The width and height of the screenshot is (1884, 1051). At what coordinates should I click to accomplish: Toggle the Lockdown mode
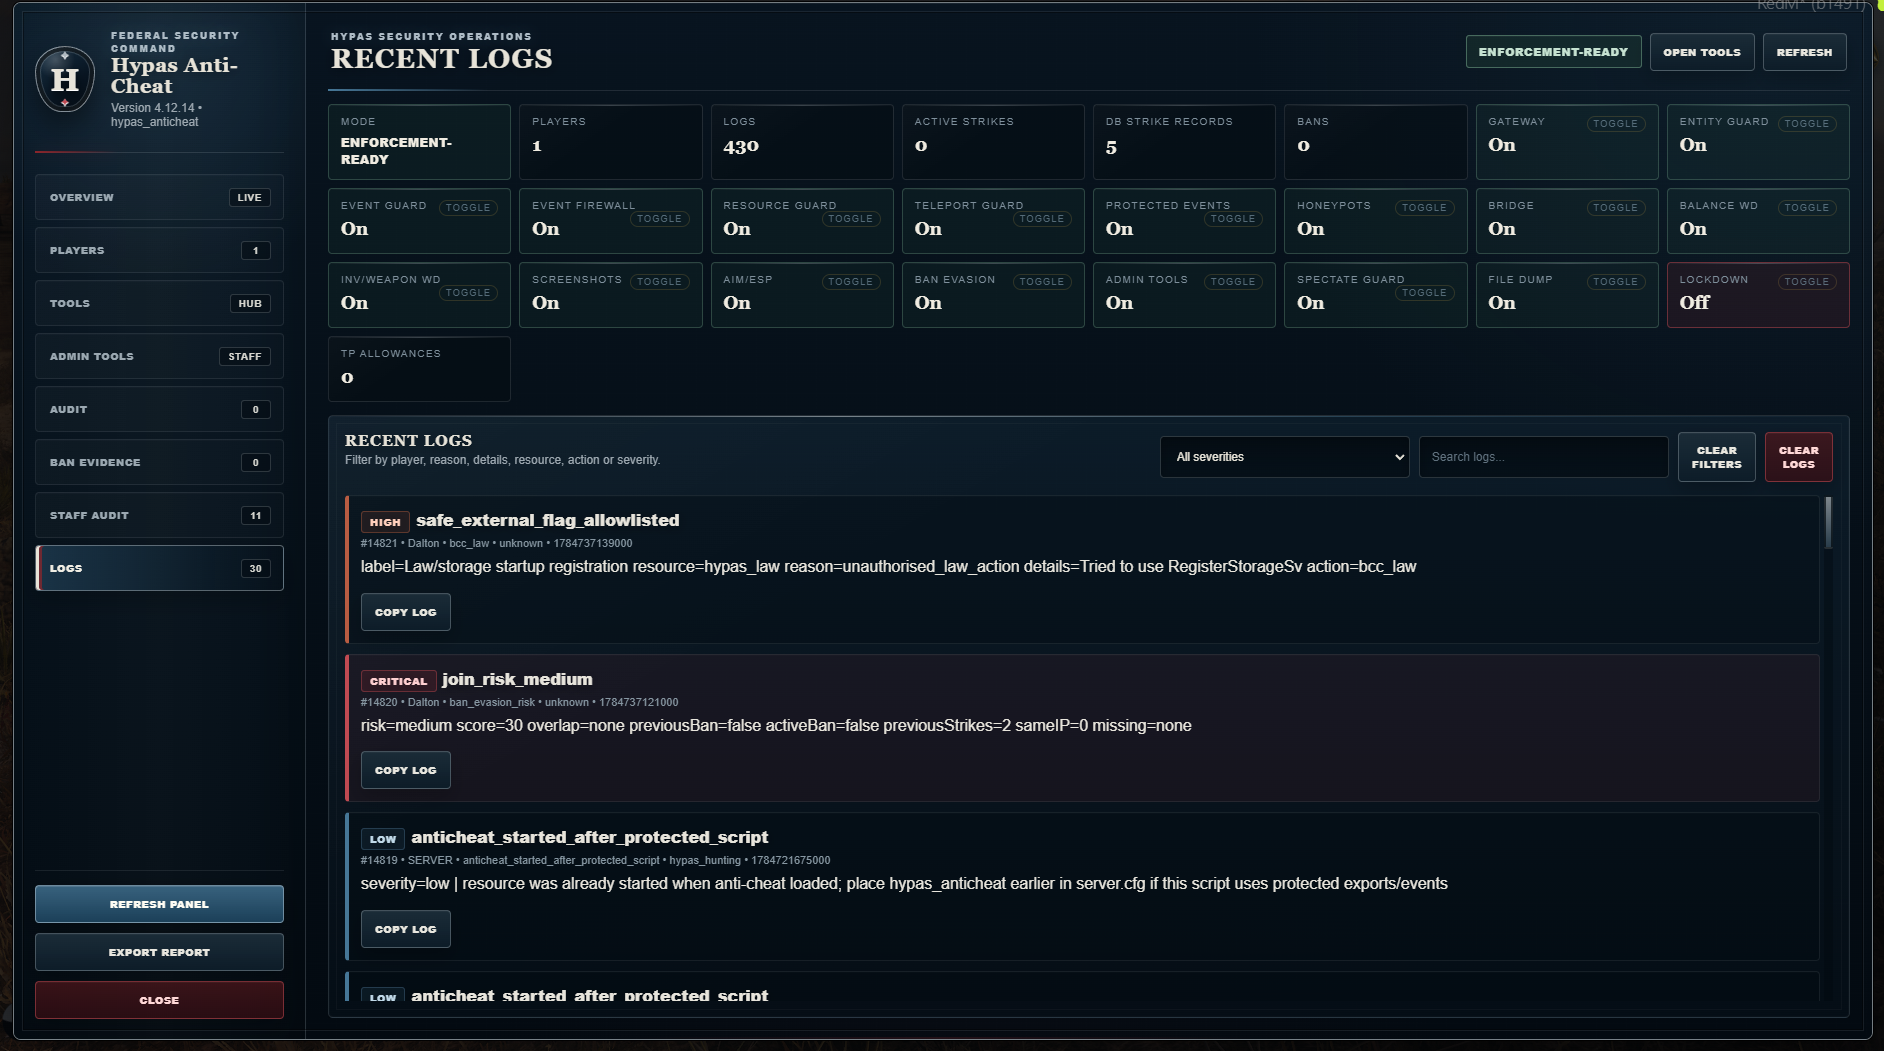point(1806,282)
